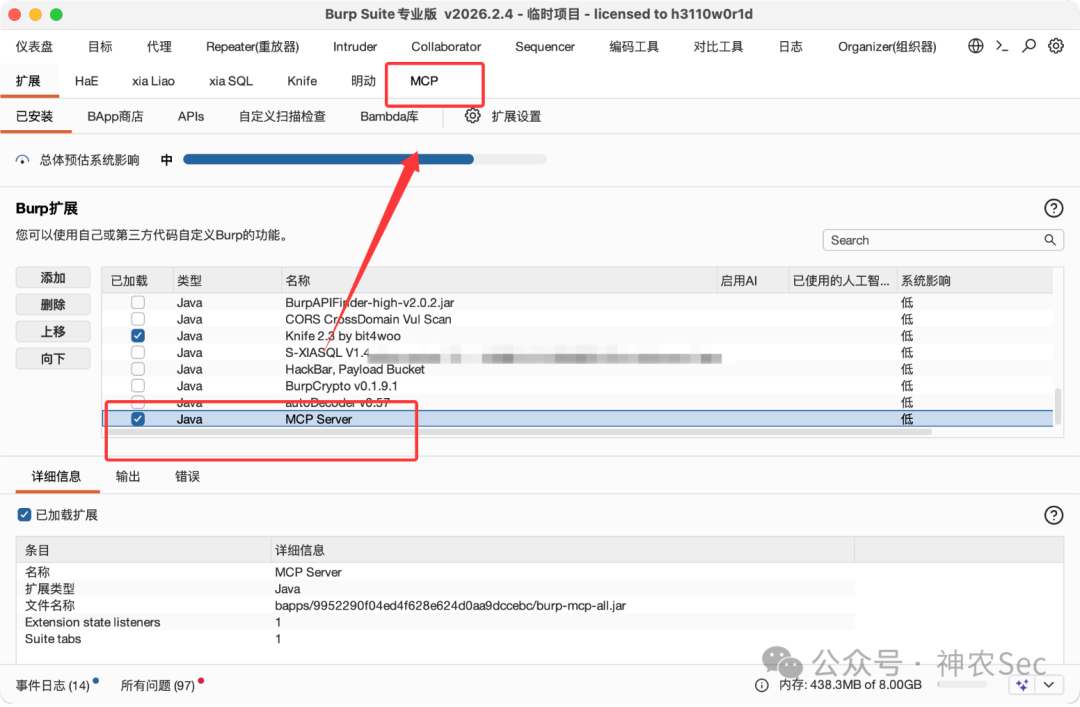Click the info icon beside 内存 status

click(x=761, y=685)
